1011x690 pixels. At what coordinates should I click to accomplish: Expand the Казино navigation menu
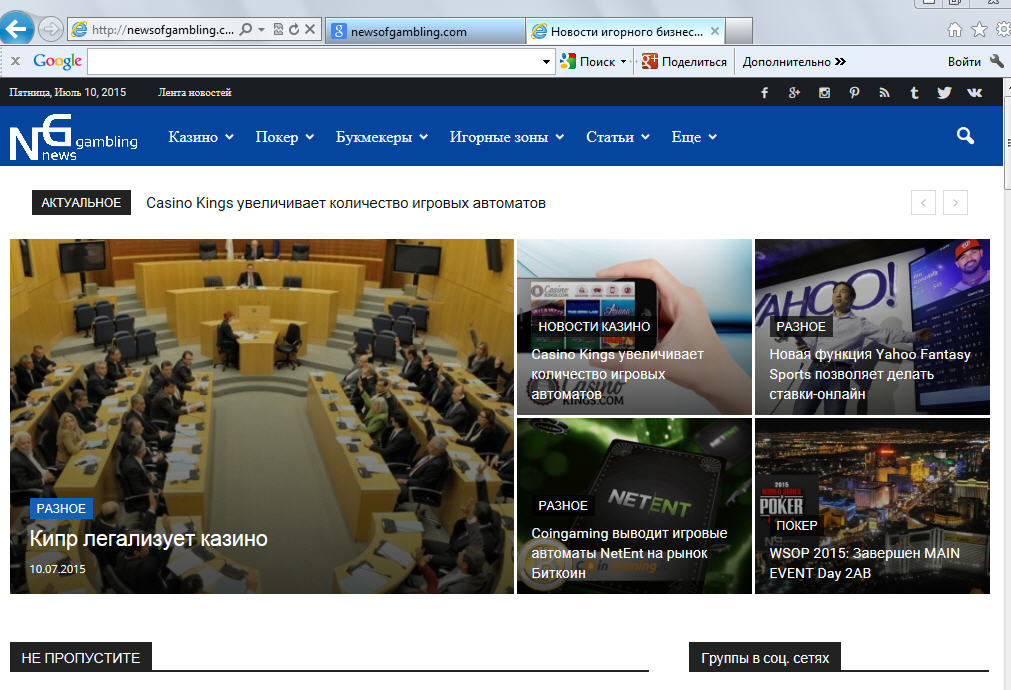[200, 137]
